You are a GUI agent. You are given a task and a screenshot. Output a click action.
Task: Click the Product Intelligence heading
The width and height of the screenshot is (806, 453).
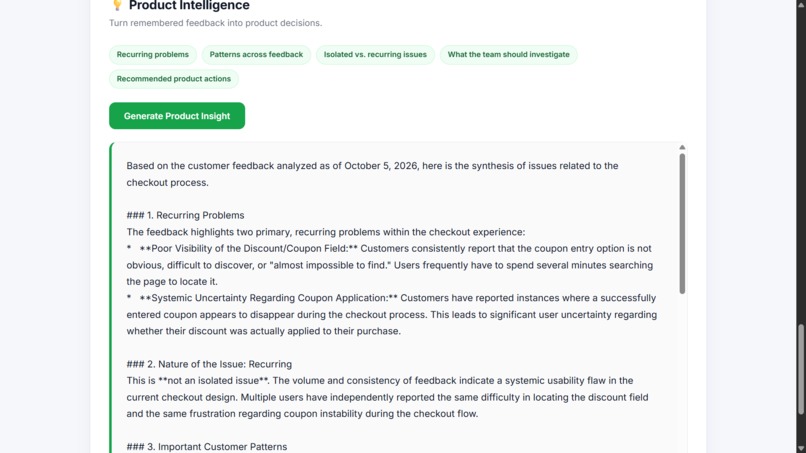pyautogui.click(x=189, y=6)
